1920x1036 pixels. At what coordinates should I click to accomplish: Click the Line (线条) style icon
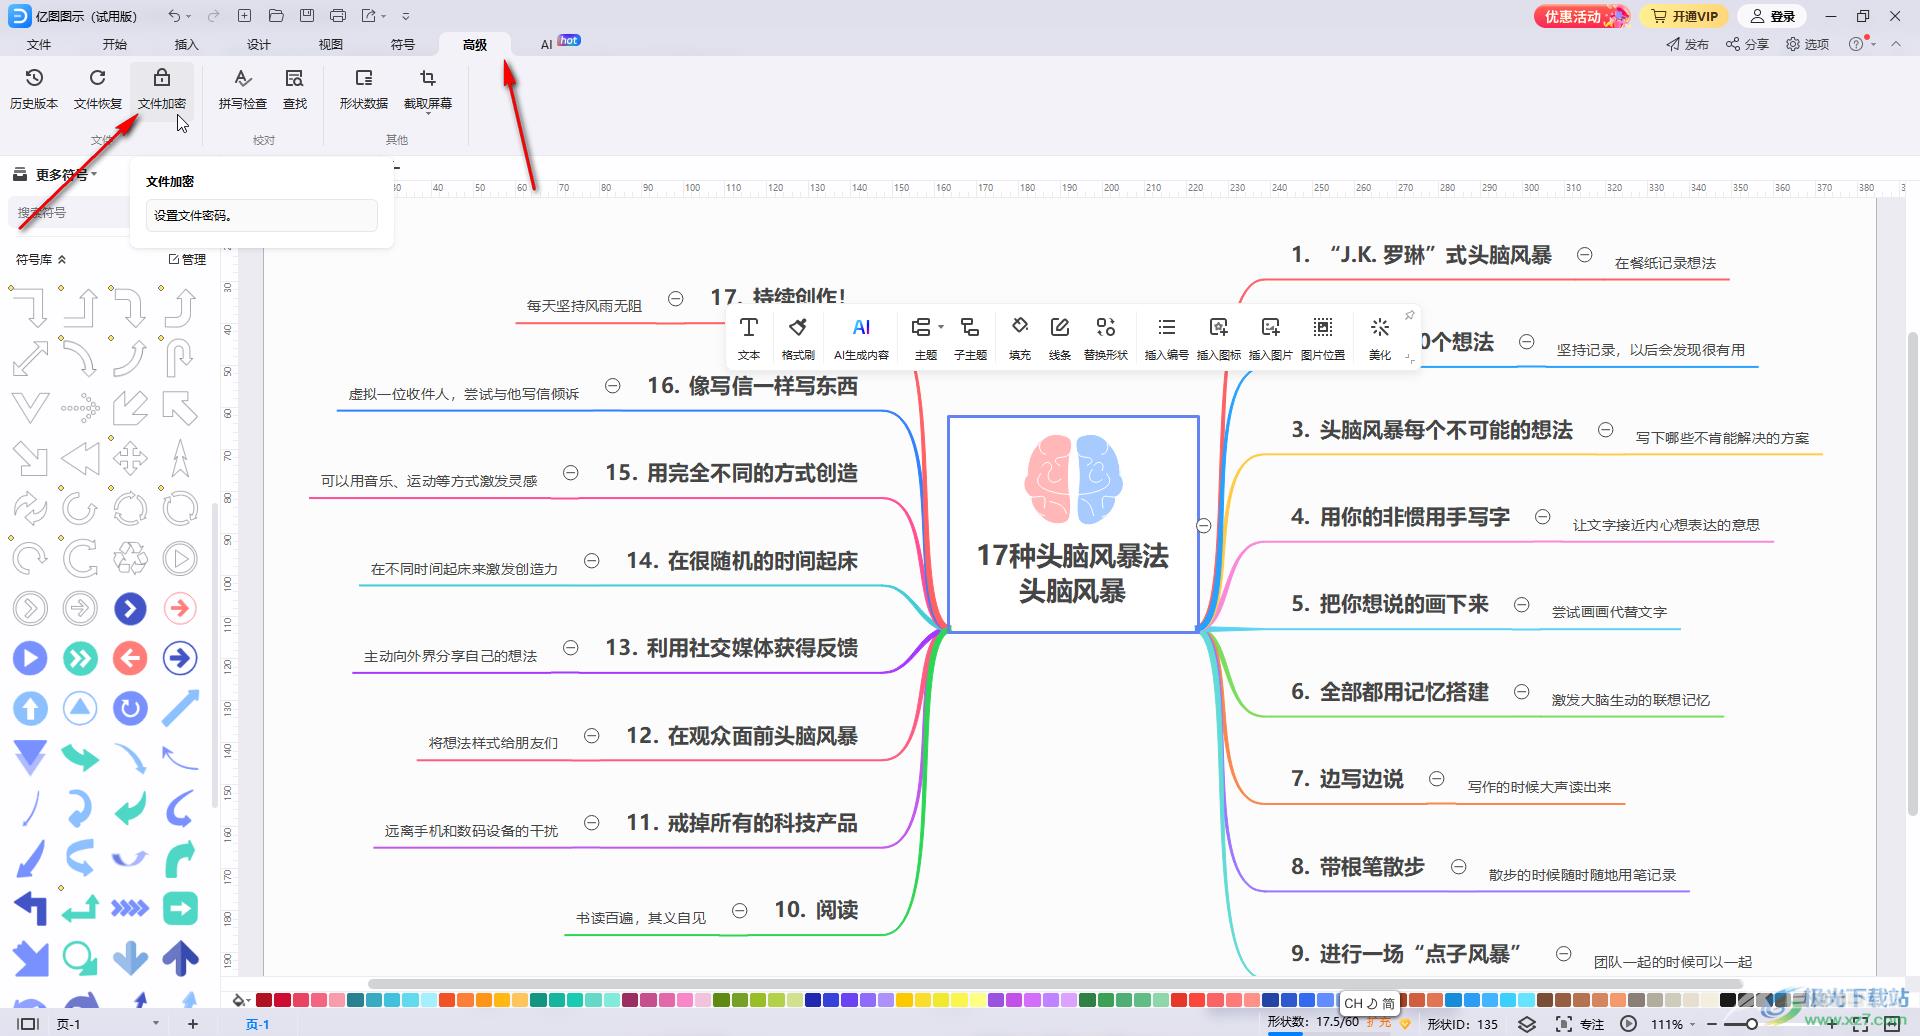(x=1060, y=327)
